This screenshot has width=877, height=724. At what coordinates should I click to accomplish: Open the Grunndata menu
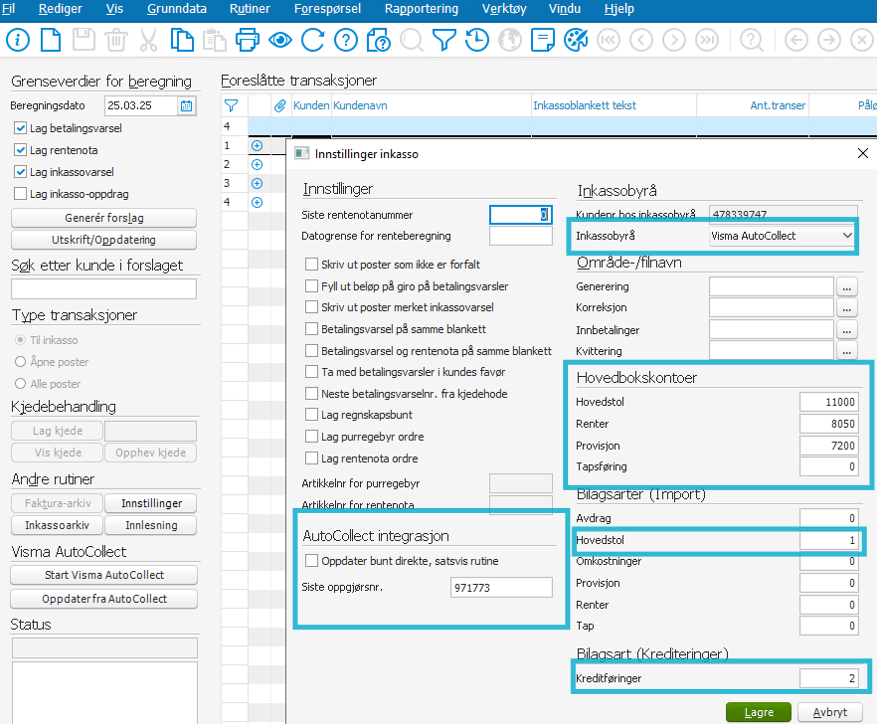(177, 9)
